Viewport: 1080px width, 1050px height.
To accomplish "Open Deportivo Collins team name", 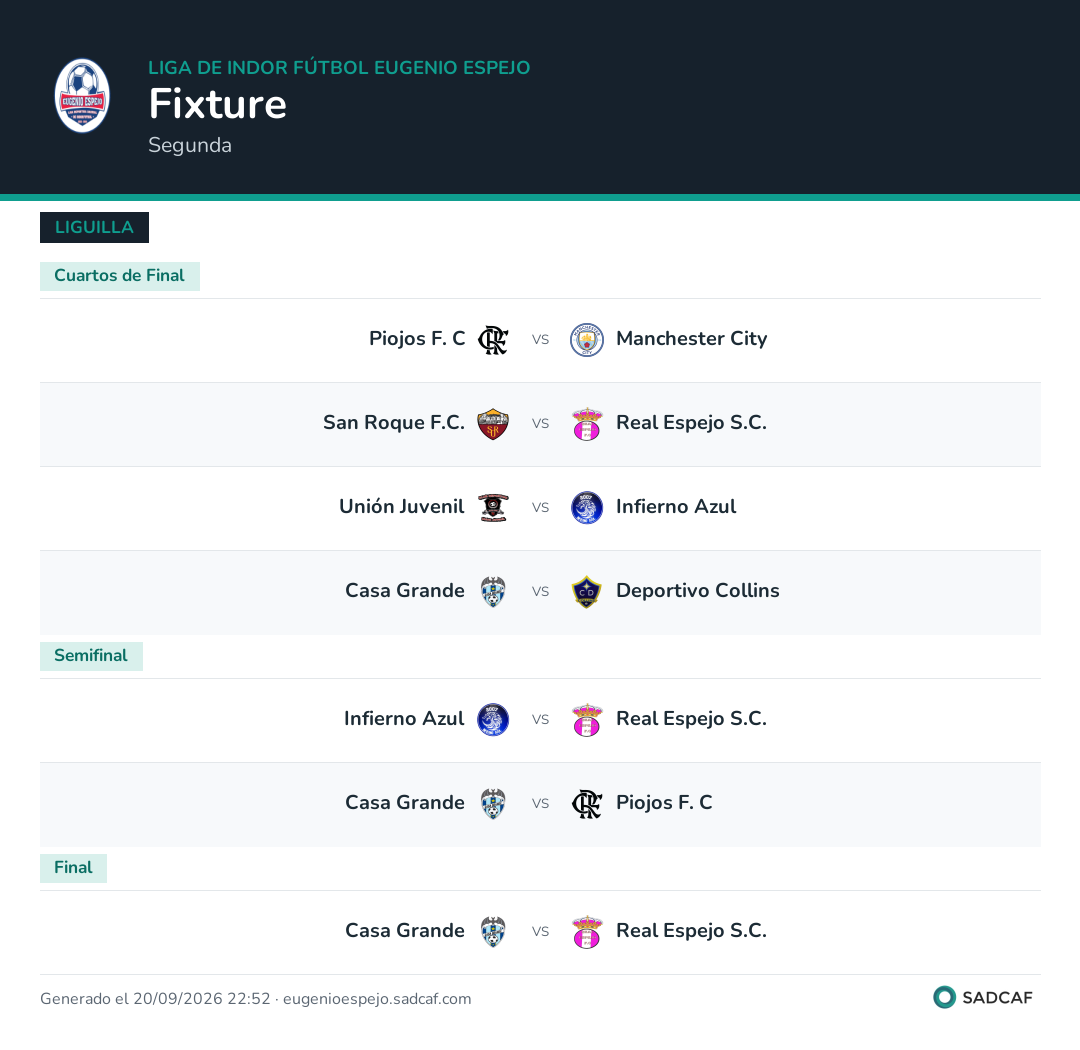I will pyautogui.click(x=697, y=590).
